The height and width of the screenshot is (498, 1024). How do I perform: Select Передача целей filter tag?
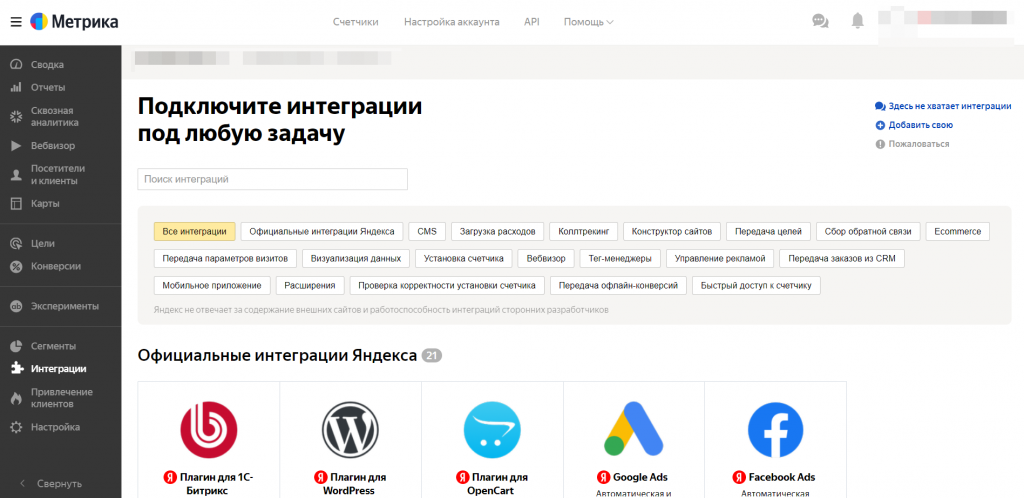pos(768,231)
